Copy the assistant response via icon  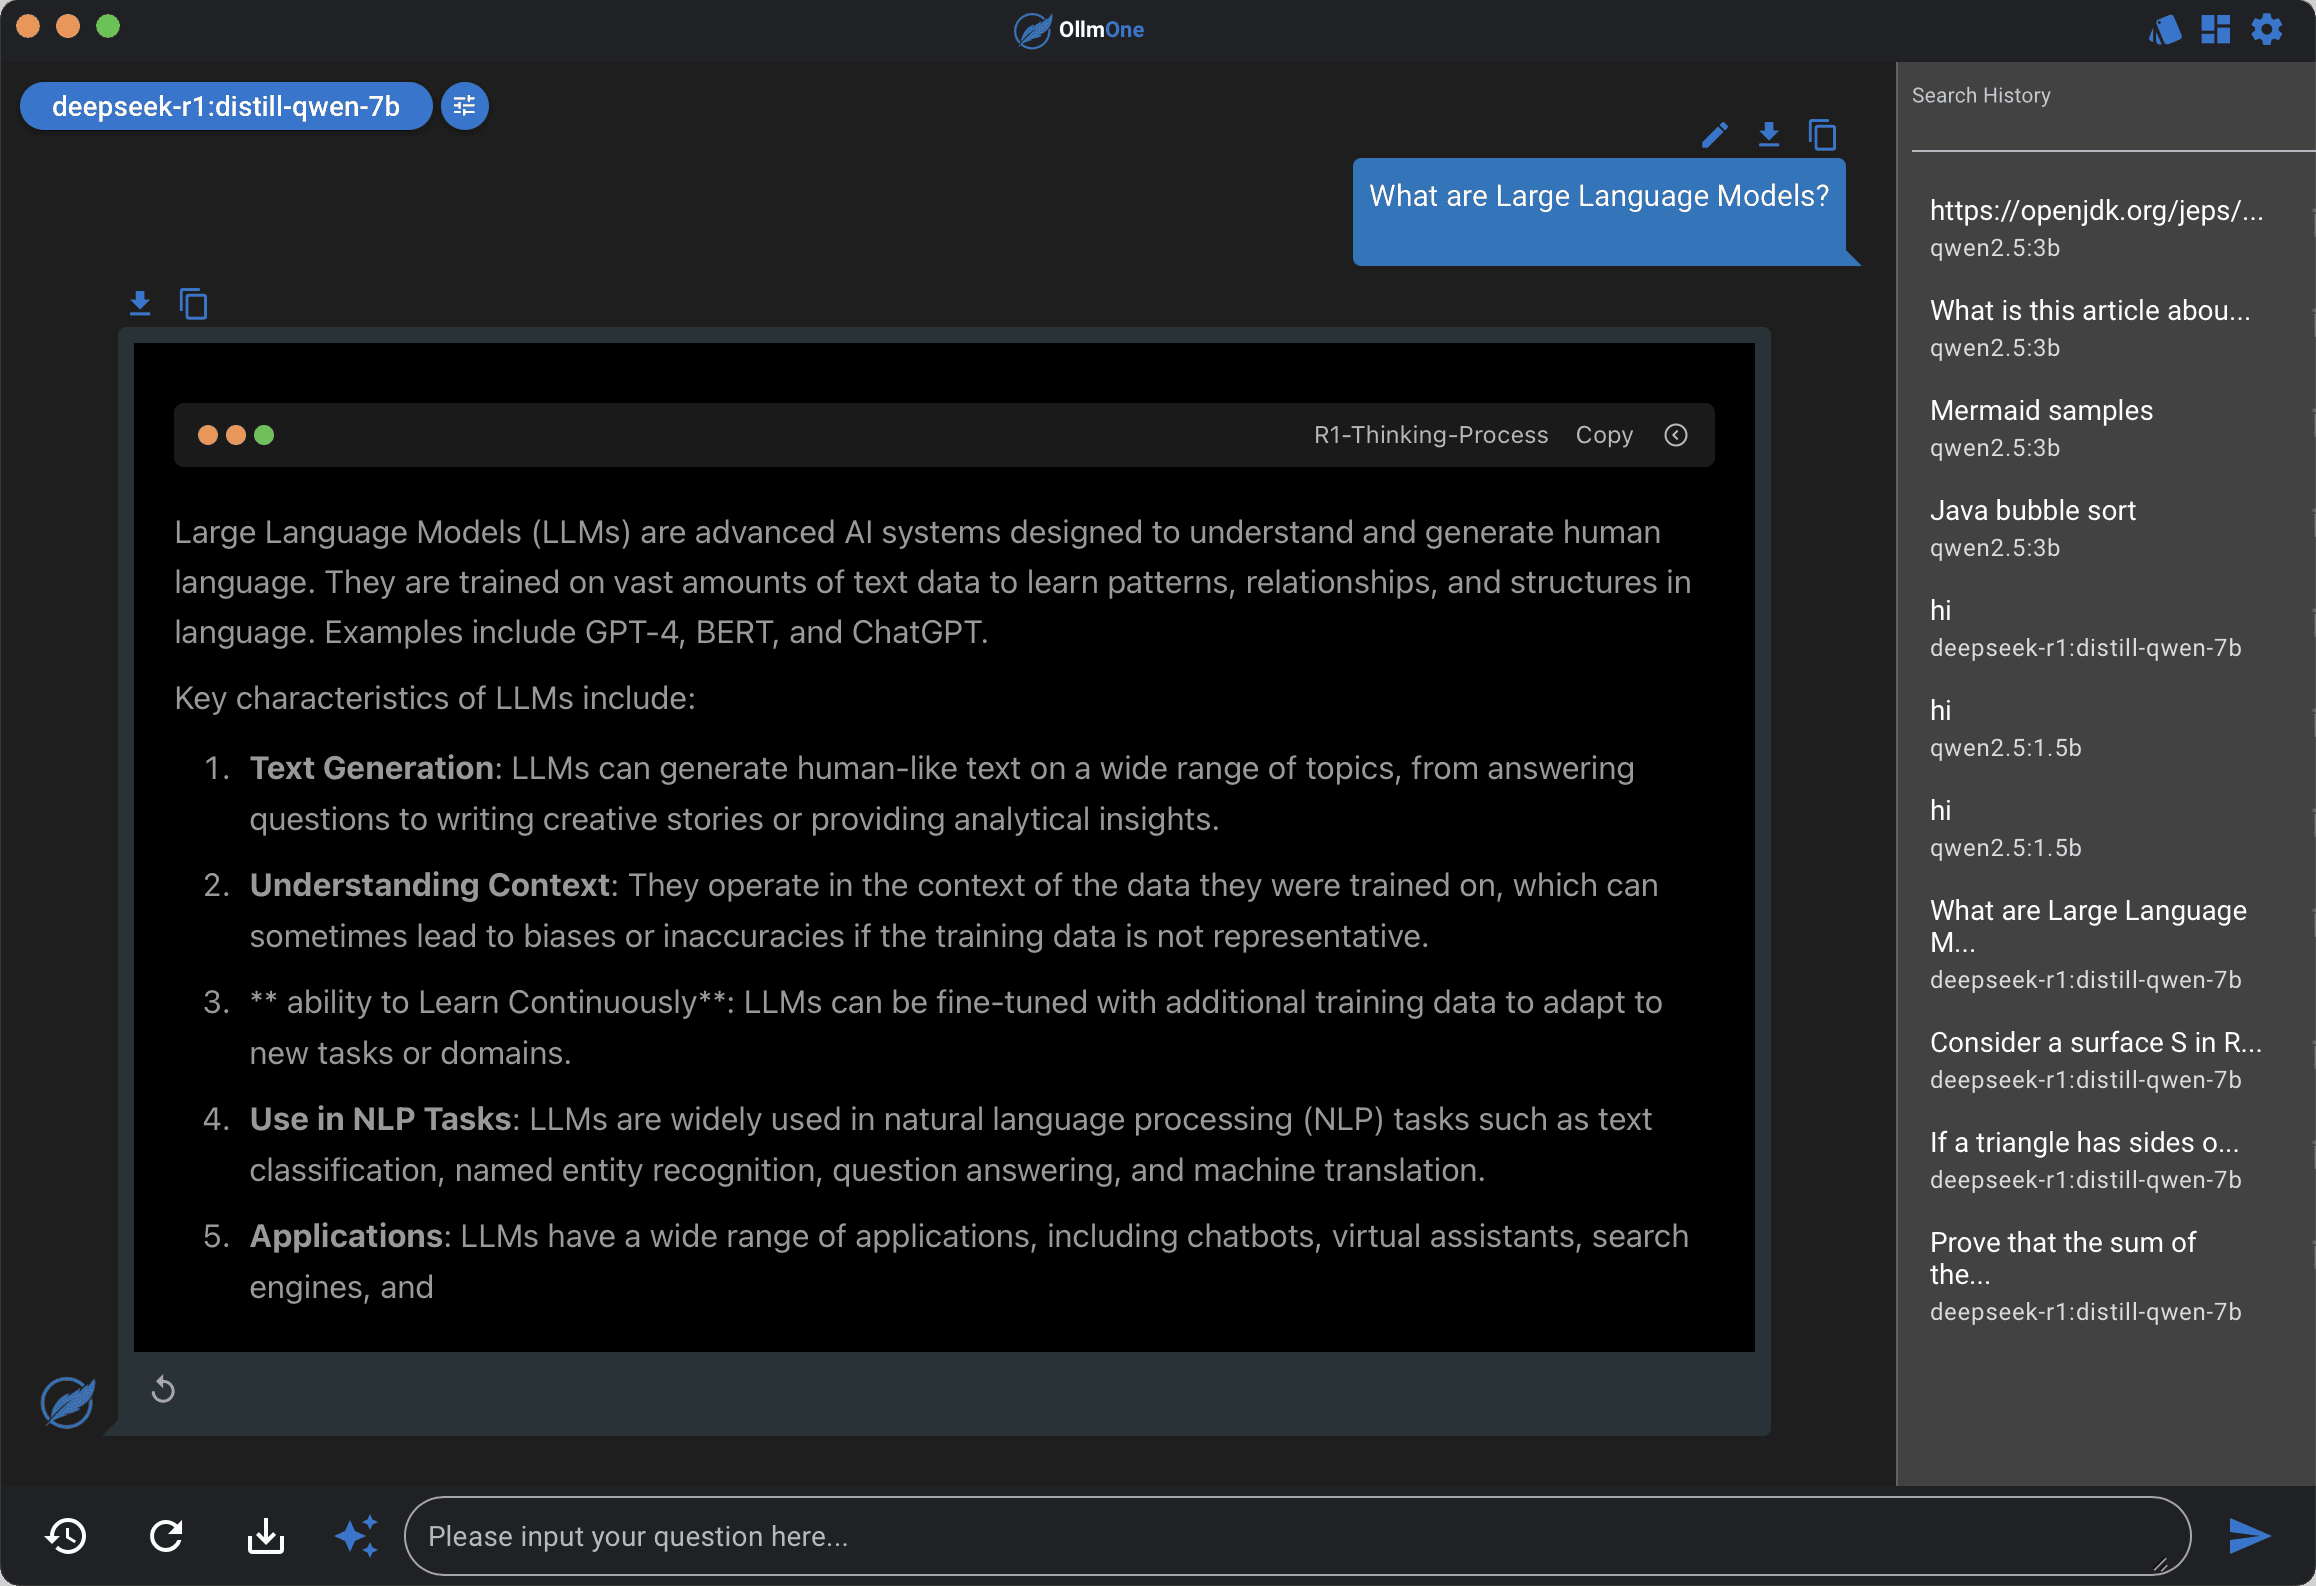(193, 304)
